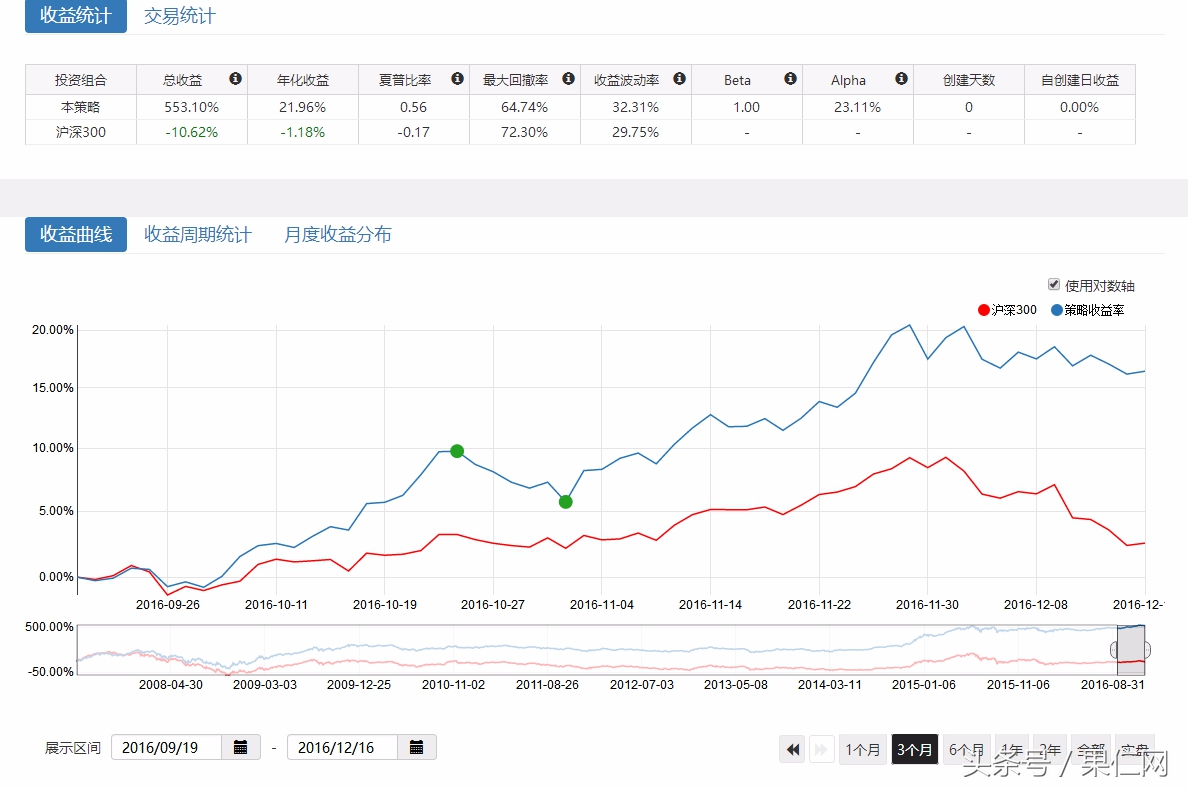Click Alpha value 23.11%
Viewport: 1188px width, 789px height.
point(858,107)
